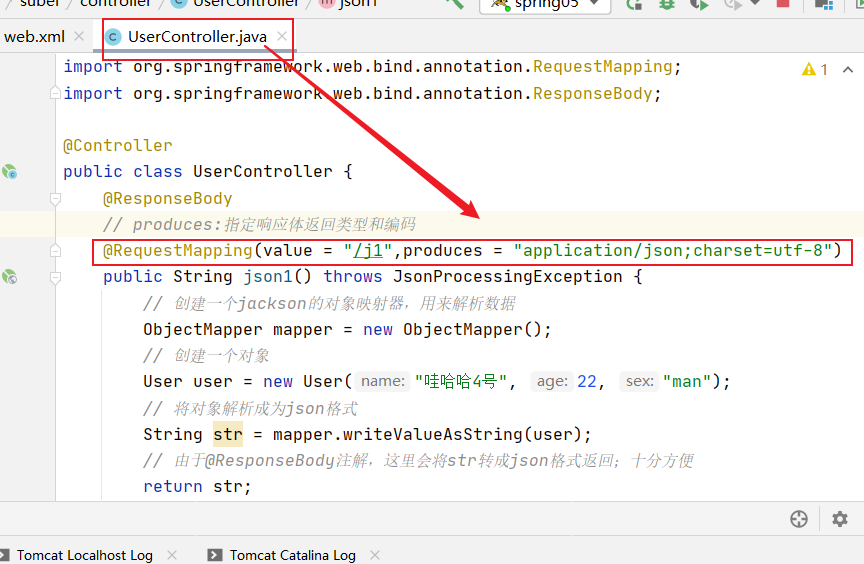
Task: Open the Tomcat Catalina Log tab
Action: [292, 555]
